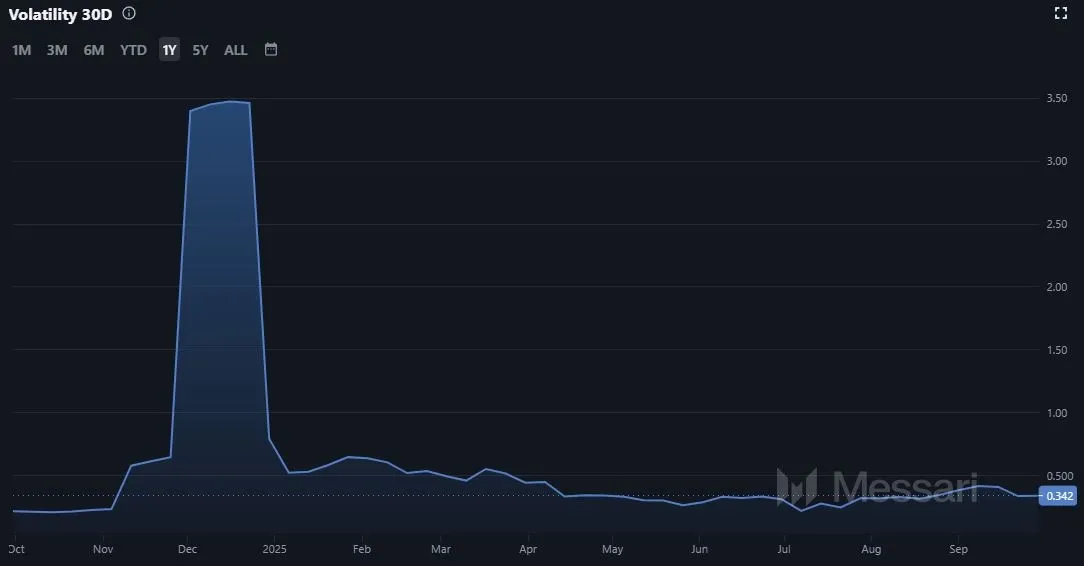Switch to the 3M time range
This screenshot has width=1084, height=566.
(57, 50)
